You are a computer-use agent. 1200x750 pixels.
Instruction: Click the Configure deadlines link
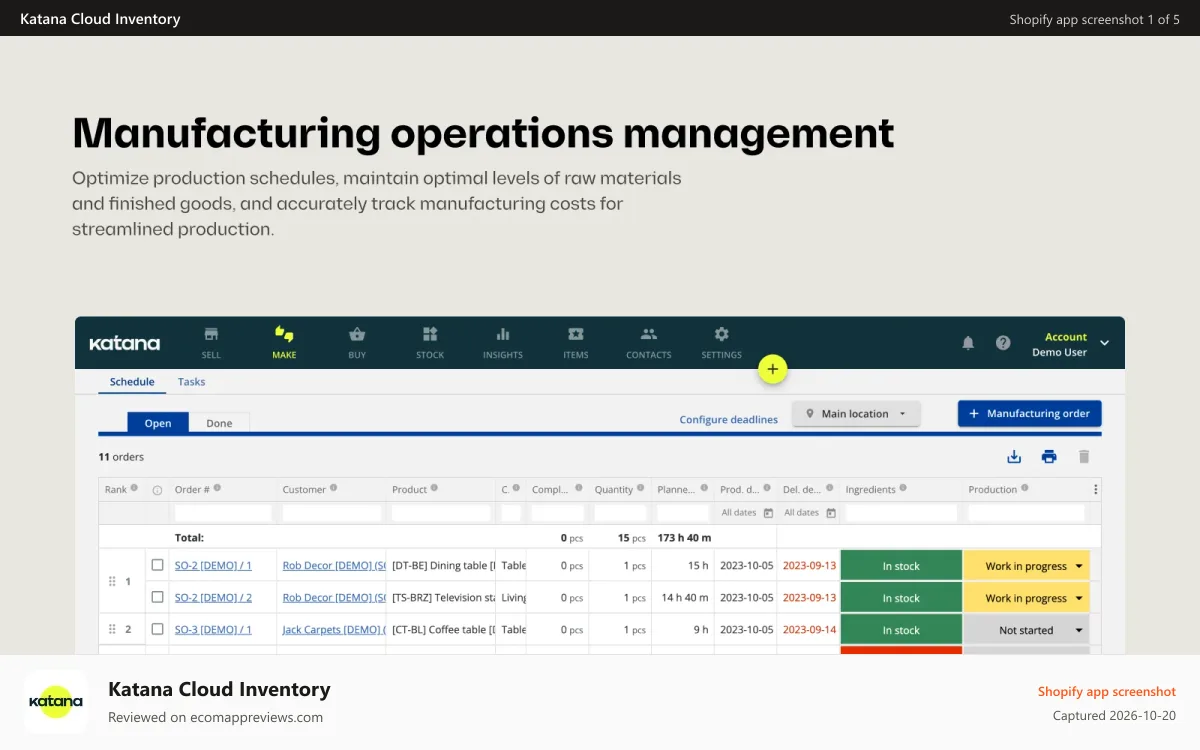(x=729, y=420)
